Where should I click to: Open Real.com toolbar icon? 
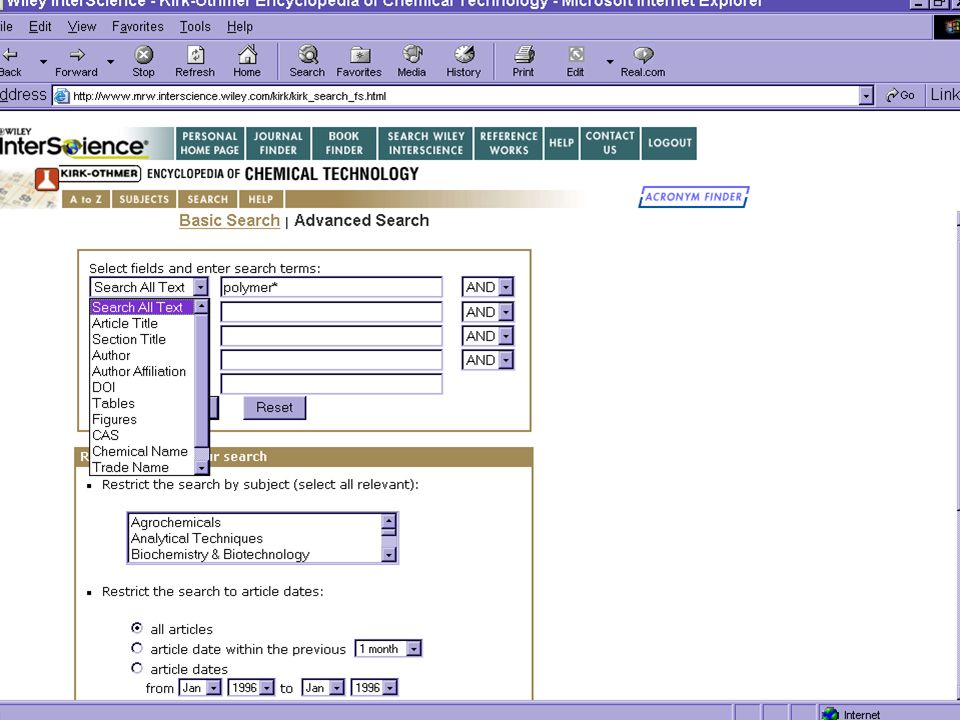pyautogui.click(x=643, y=55)
